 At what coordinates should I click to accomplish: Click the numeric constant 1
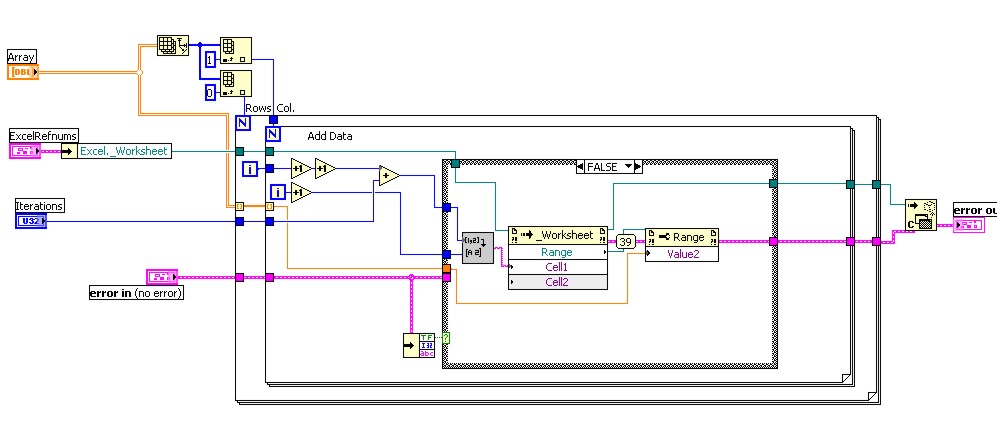click(211, 60)
